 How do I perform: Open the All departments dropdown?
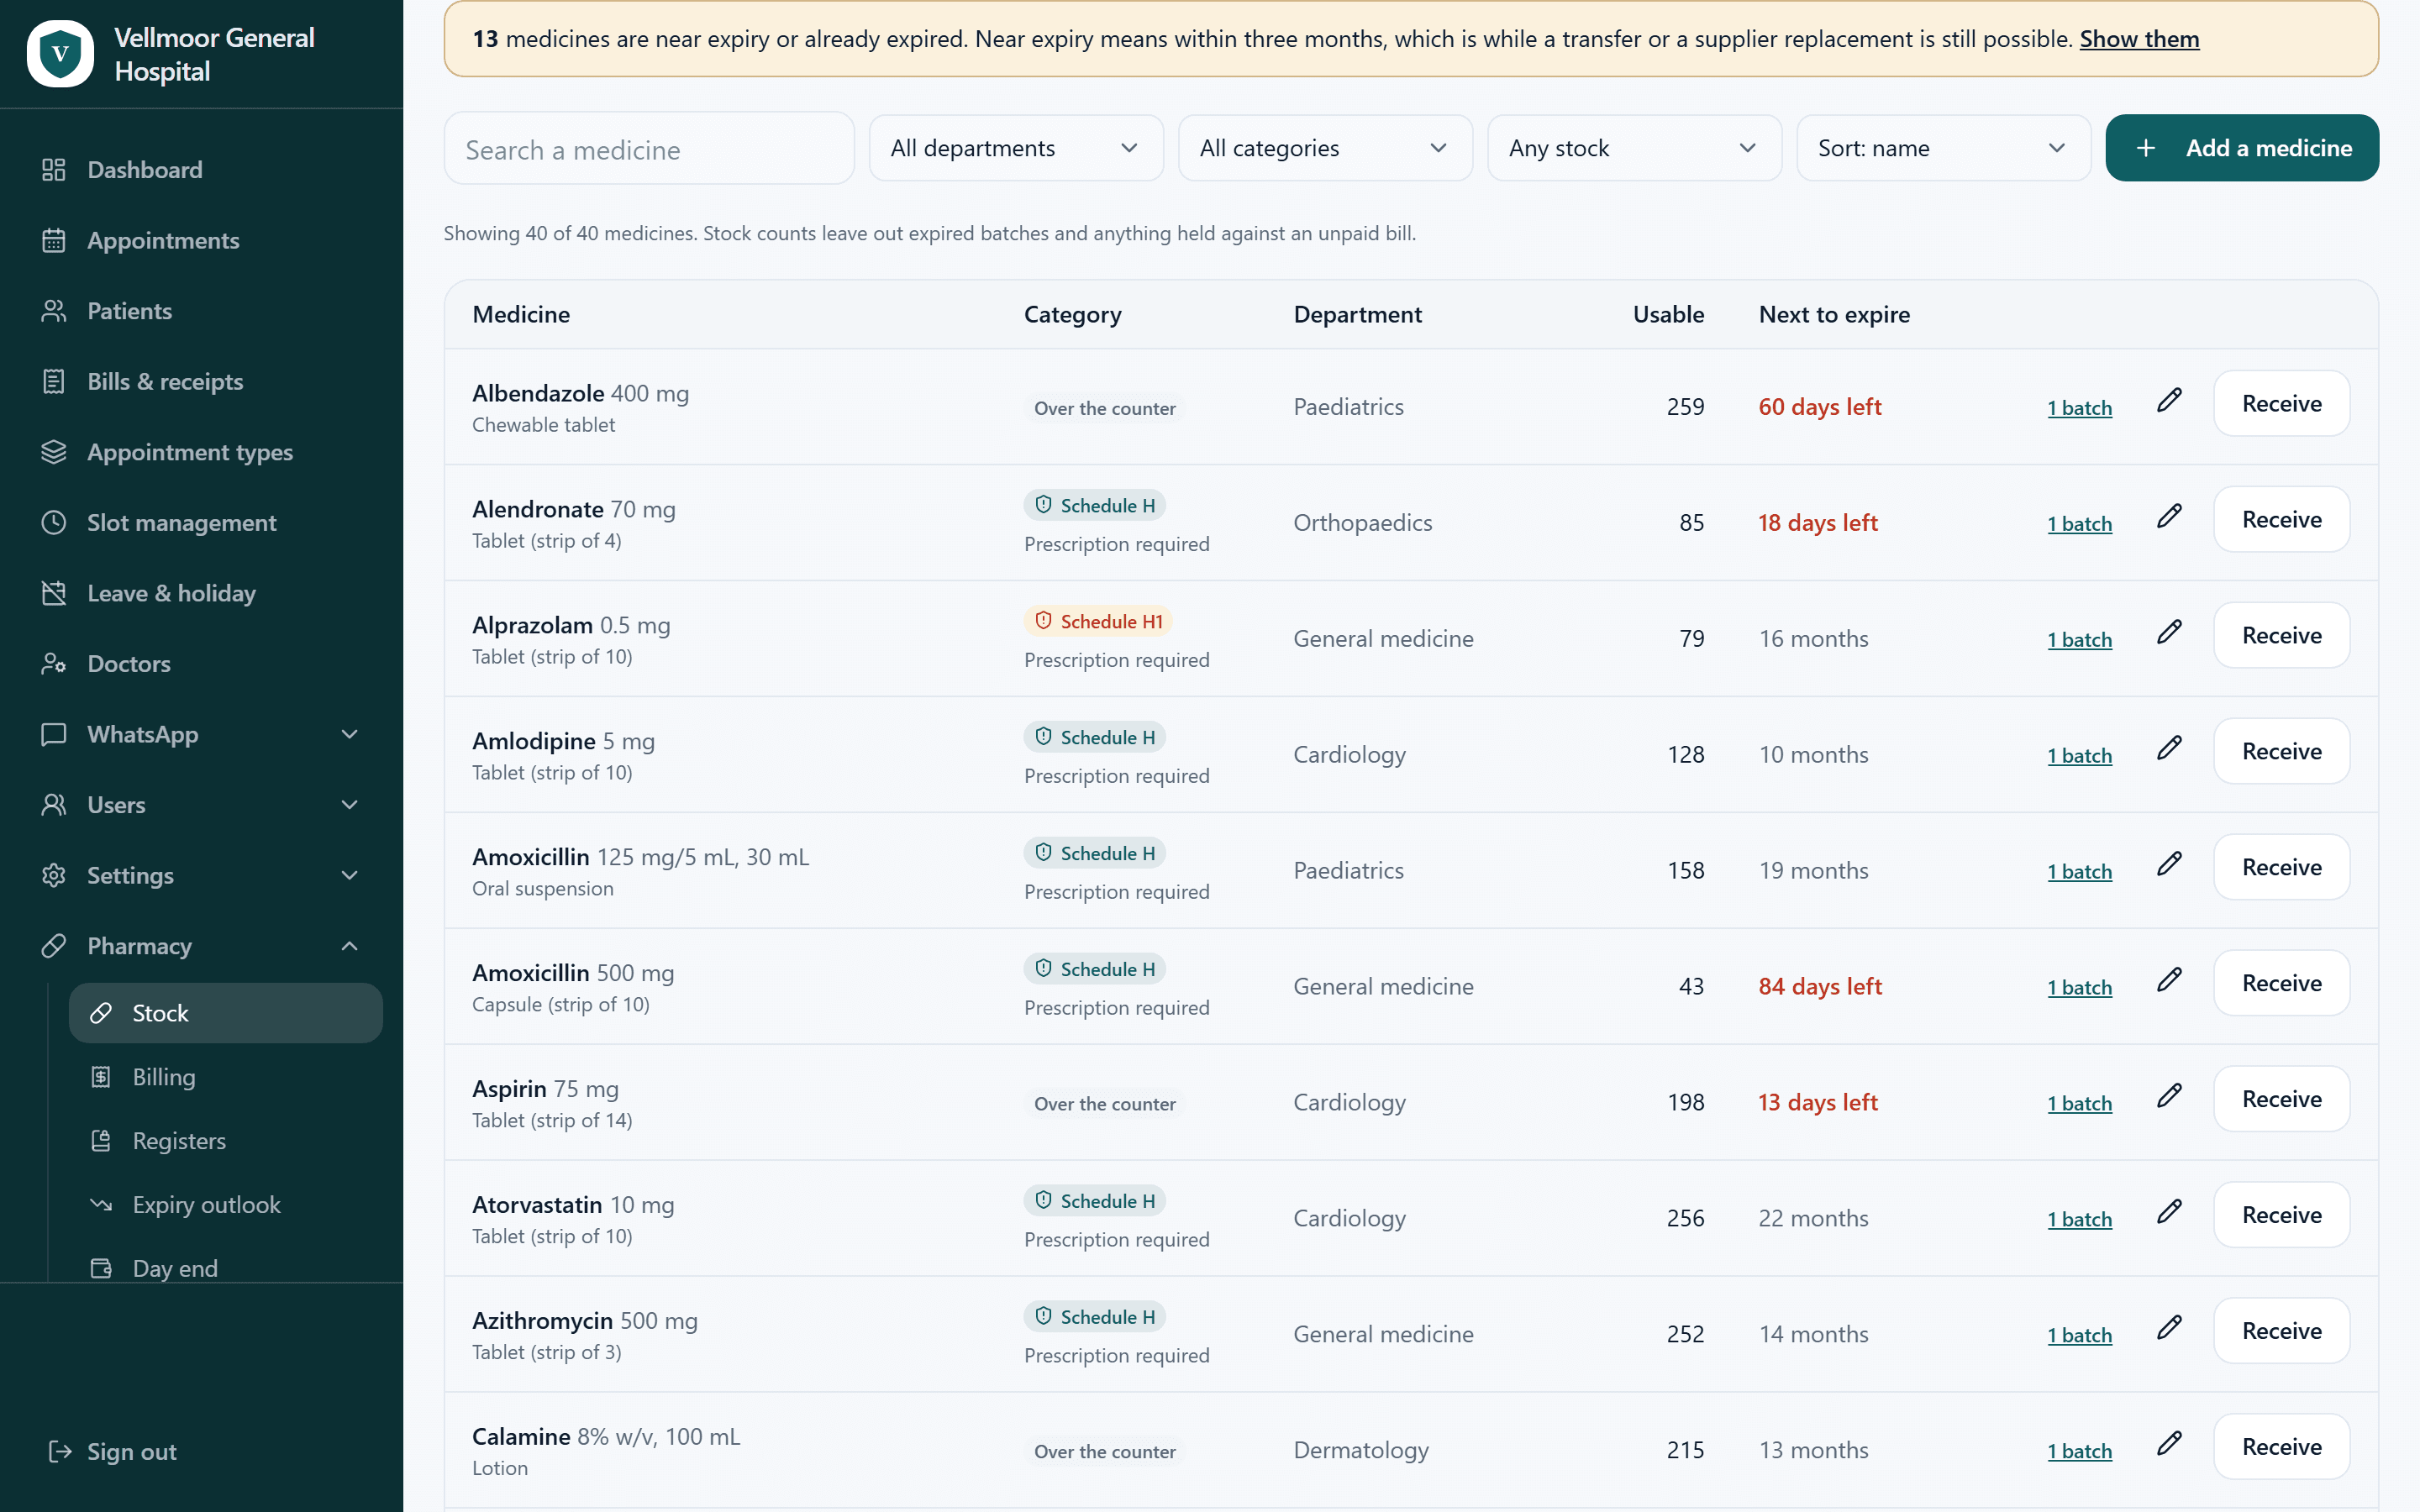point(1016,148)
